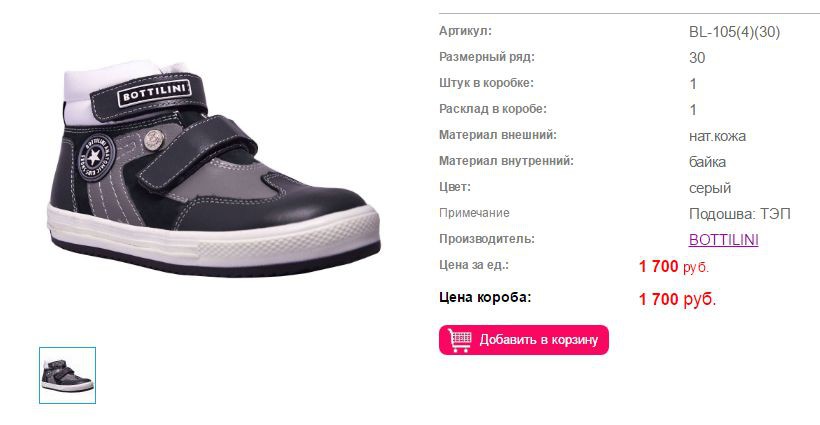Click the inner material value байка

(x=707, y=162)
